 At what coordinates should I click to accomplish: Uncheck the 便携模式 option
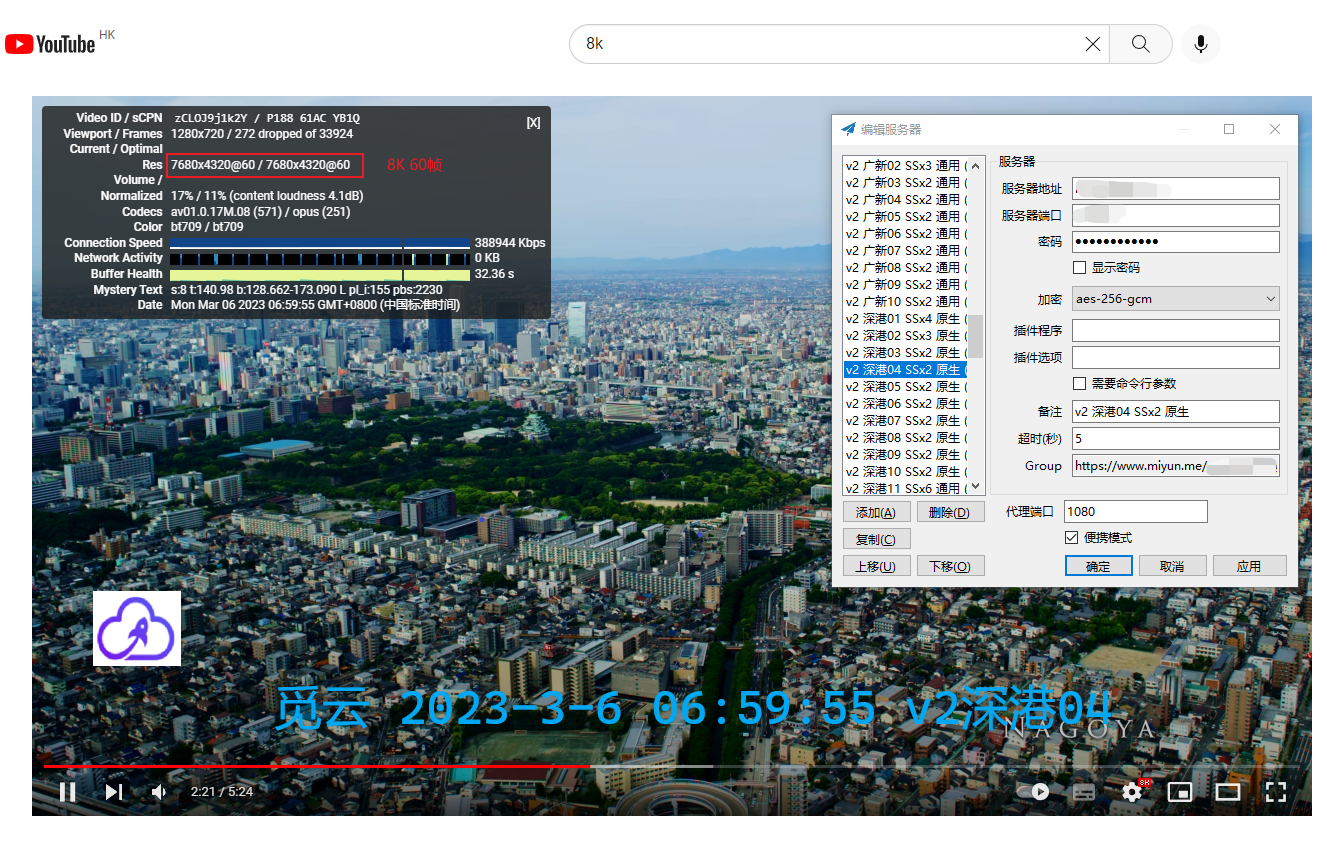pos(1071,537)
